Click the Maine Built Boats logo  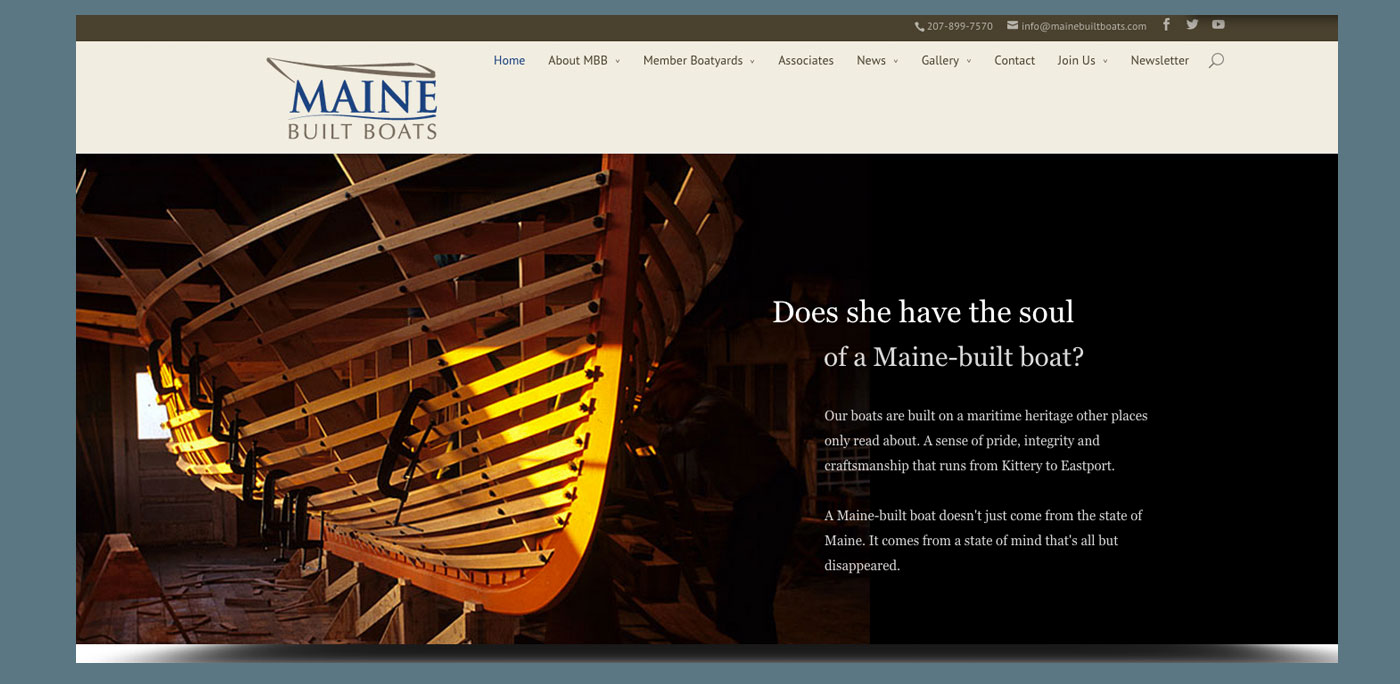tap(352, 98)
